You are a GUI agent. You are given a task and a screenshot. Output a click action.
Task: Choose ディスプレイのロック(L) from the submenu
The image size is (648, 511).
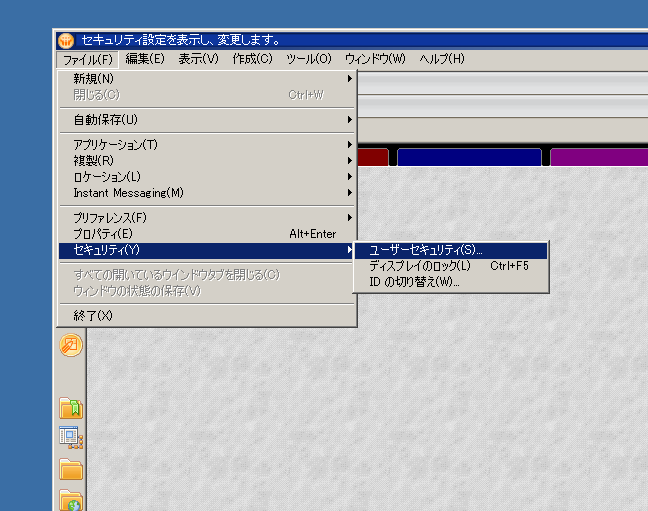(451, 266)
